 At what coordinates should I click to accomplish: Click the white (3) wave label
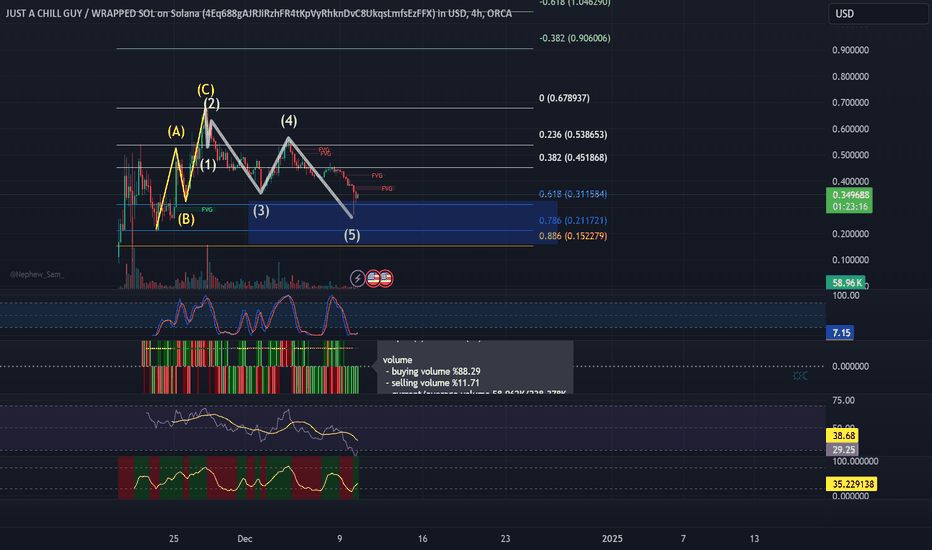(261, 210)
